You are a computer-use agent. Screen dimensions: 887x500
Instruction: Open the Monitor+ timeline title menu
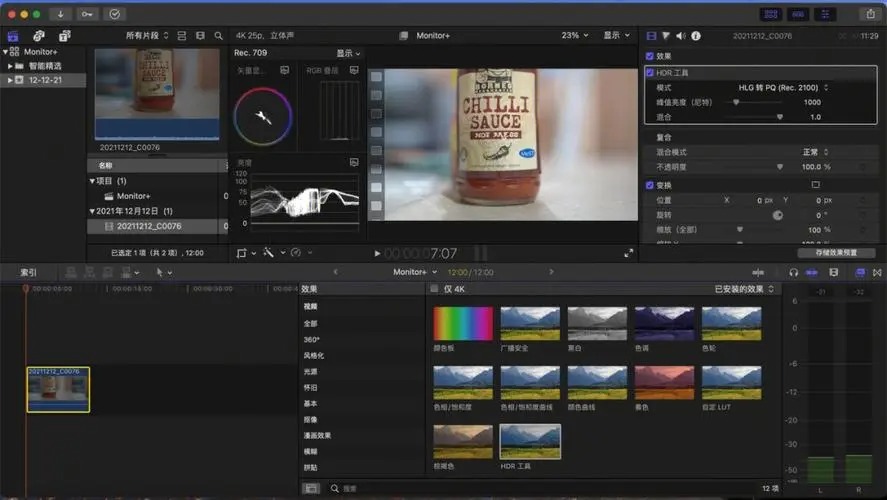coord(415,272)
